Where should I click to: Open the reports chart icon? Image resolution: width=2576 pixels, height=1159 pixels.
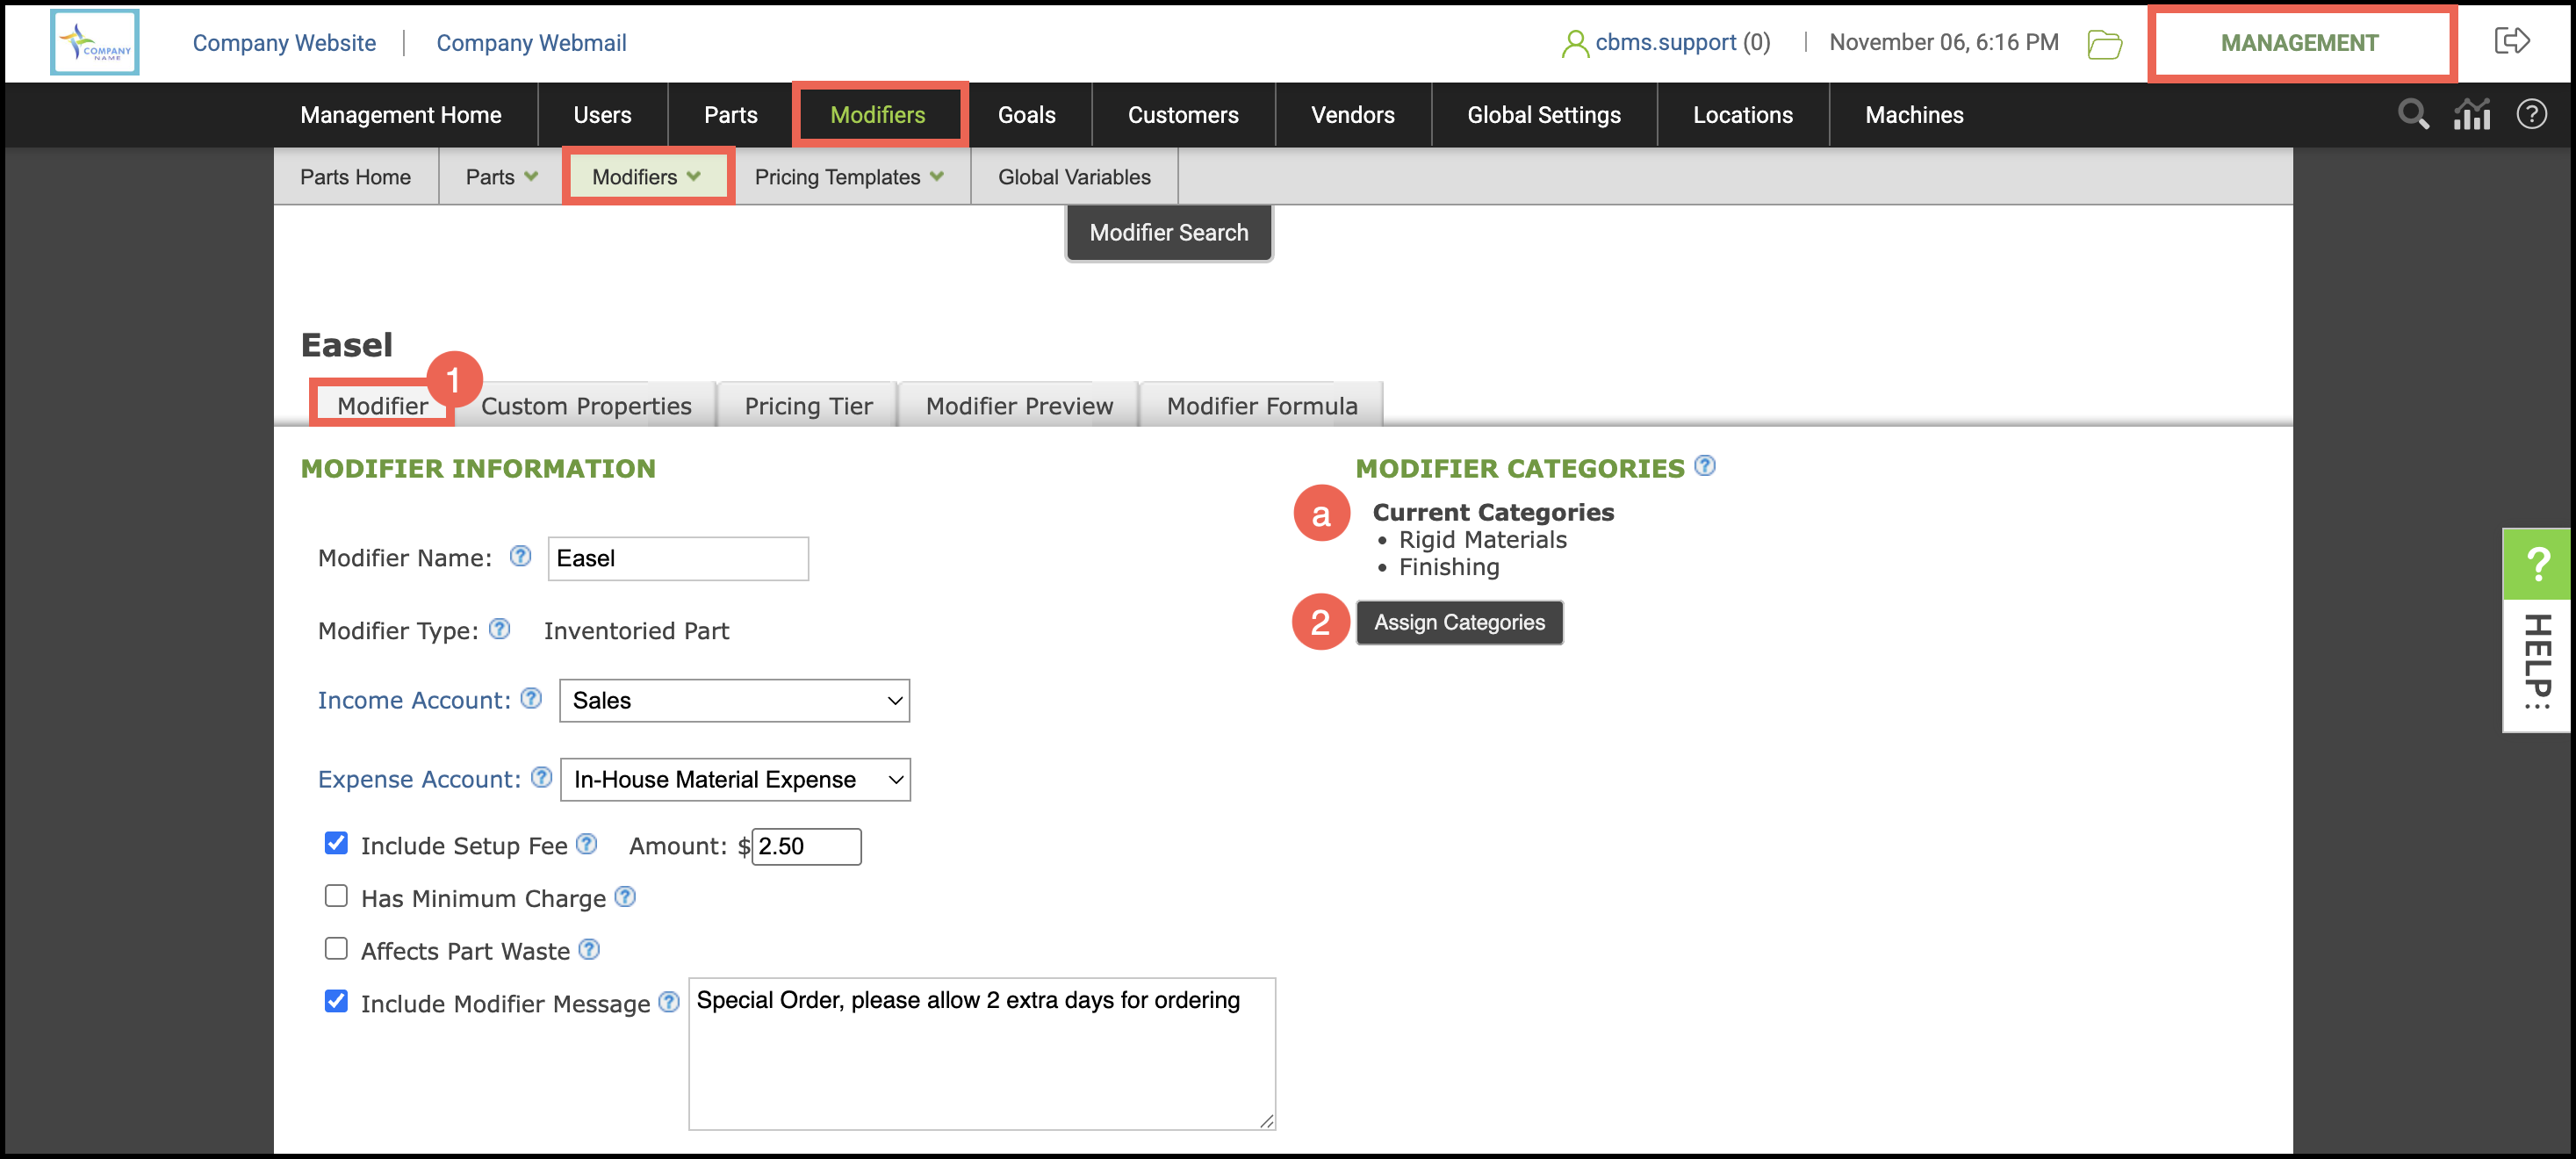2471,115
